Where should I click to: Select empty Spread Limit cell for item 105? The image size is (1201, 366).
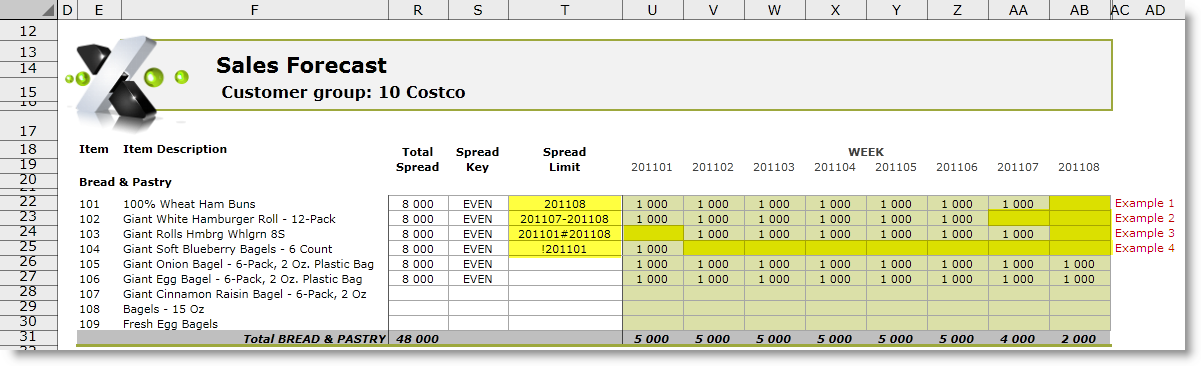coord(565,263)
